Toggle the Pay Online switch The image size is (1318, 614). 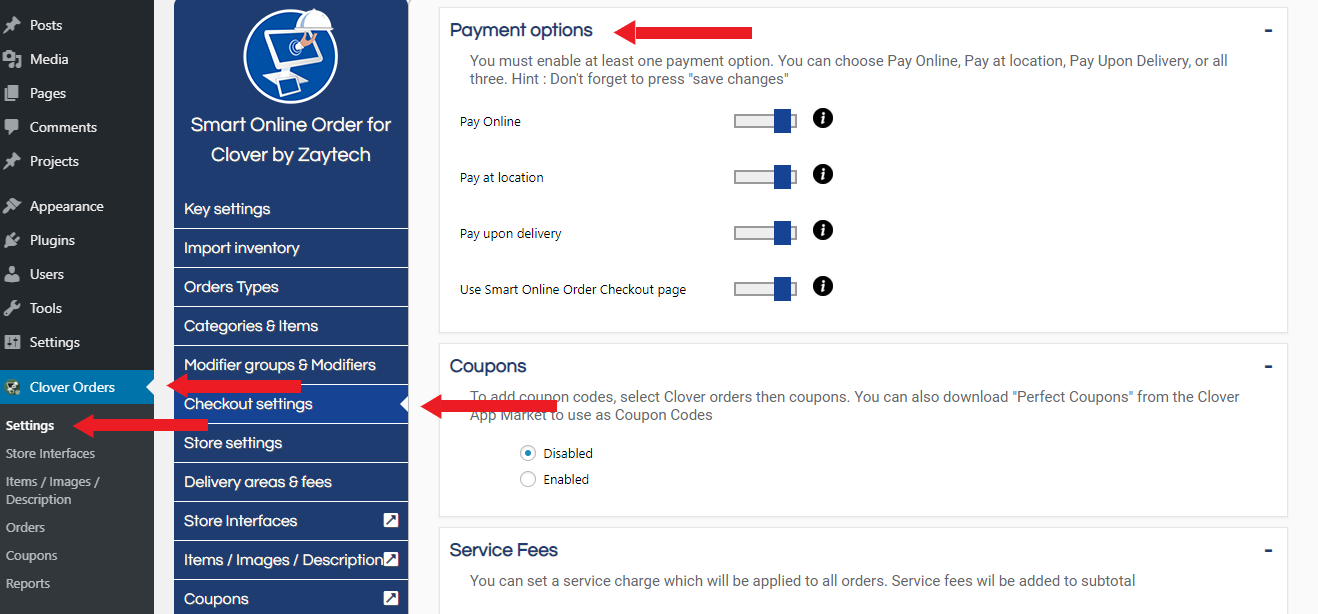(765, 121)
